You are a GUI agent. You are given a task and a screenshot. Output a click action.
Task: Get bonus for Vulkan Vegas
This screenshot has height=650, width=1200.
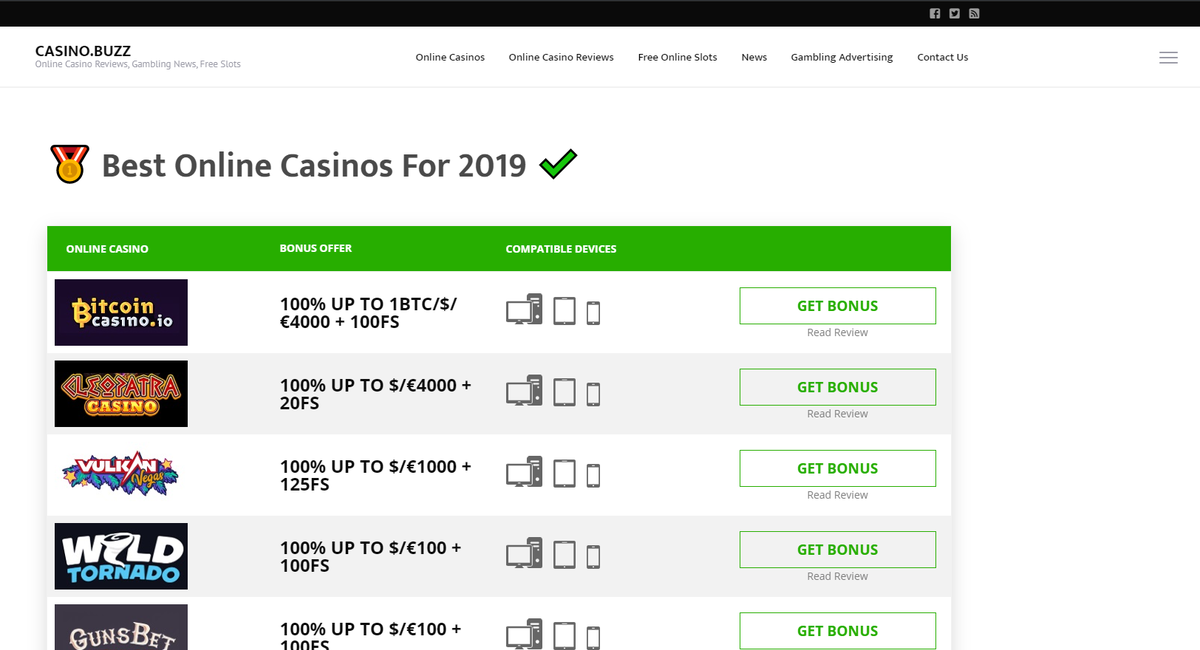click(x=837, y=468)
